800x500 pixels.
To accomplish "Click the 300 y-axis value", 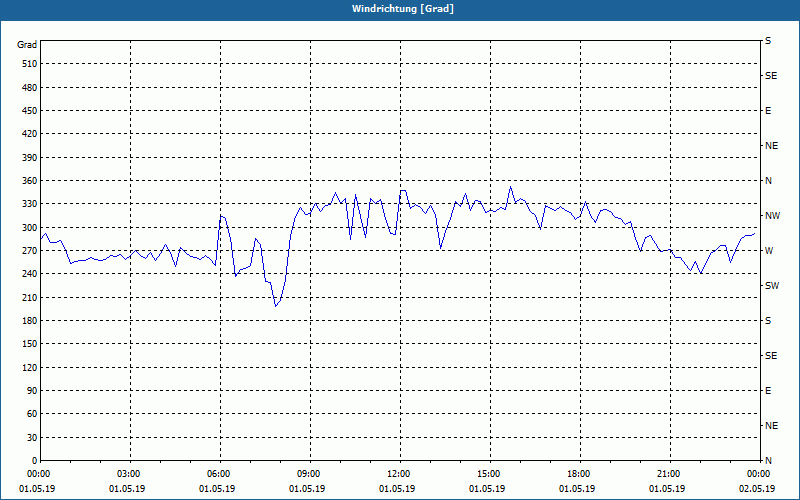I will (30, 228).
